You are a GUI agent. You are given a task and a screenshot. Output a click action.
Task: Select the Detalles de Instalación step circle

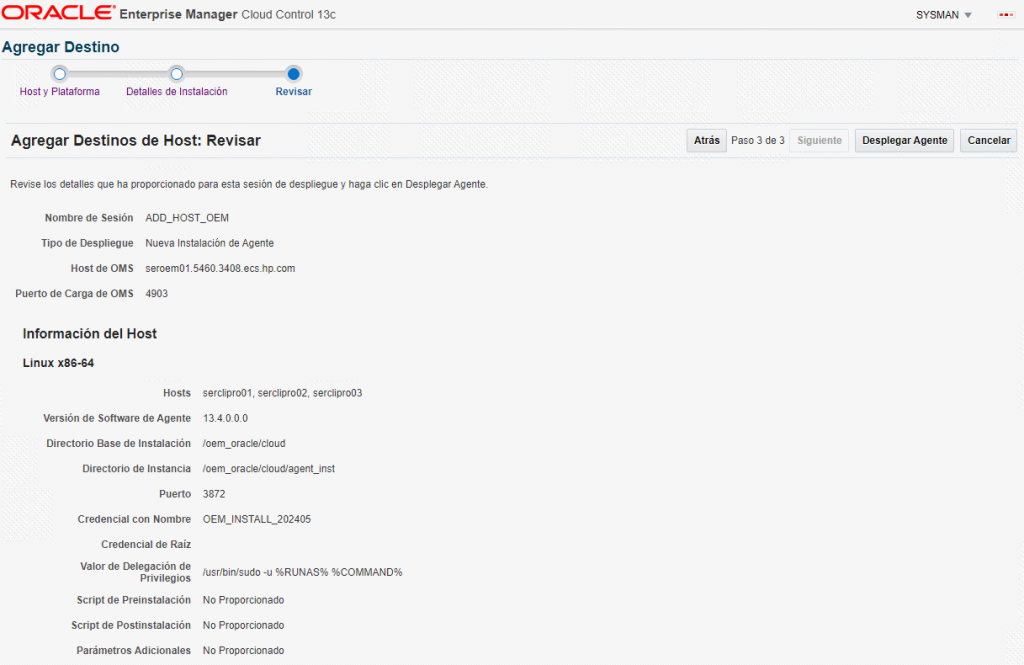pos(176,73)
